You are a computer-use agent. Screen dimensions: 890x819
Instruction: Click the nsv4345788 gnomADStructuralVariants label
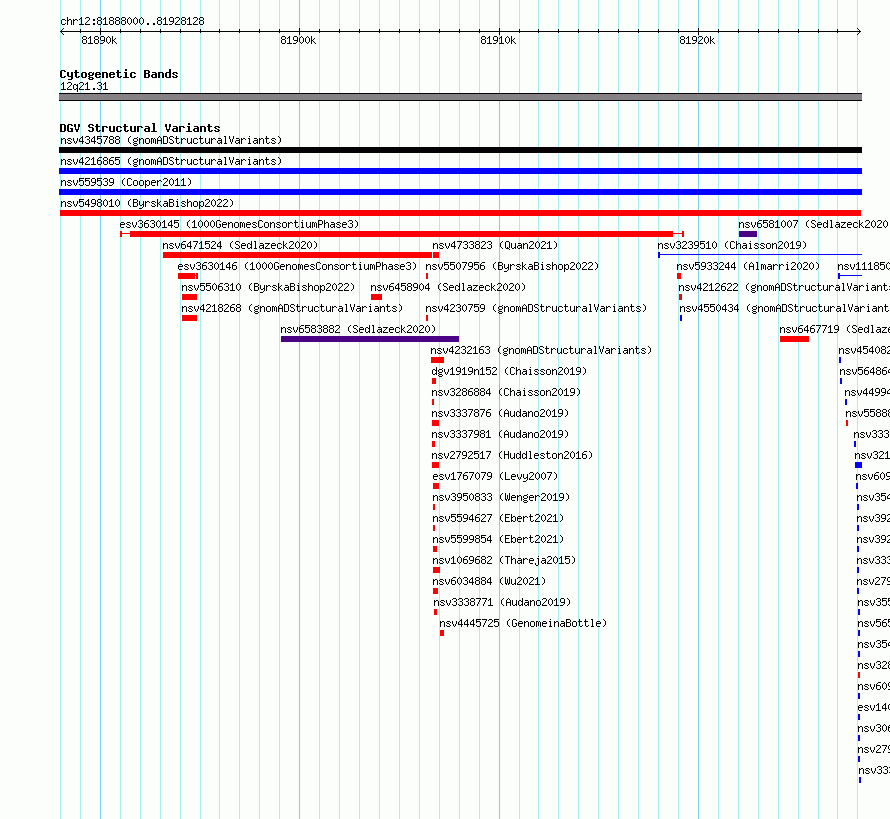pos(171,140)
